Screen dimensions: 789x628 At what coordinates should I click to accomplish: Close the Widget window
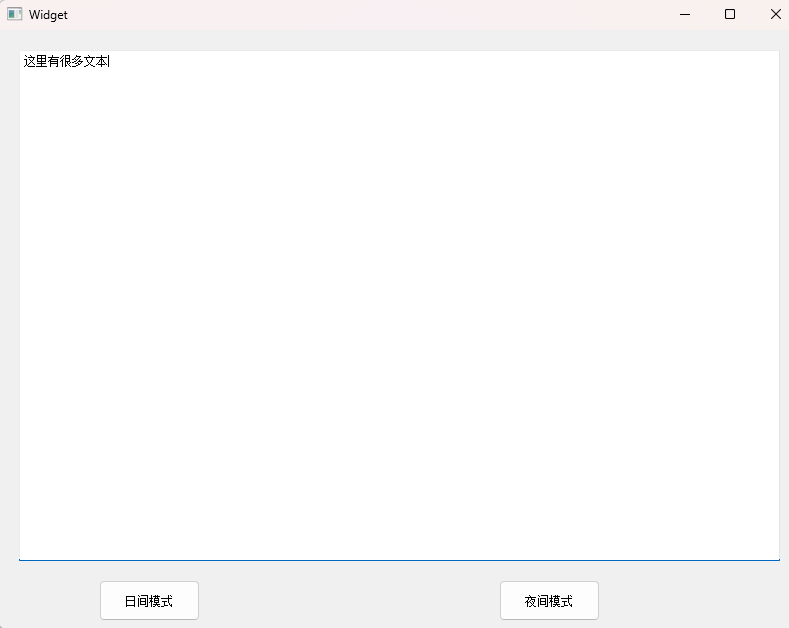pos(775,14)
